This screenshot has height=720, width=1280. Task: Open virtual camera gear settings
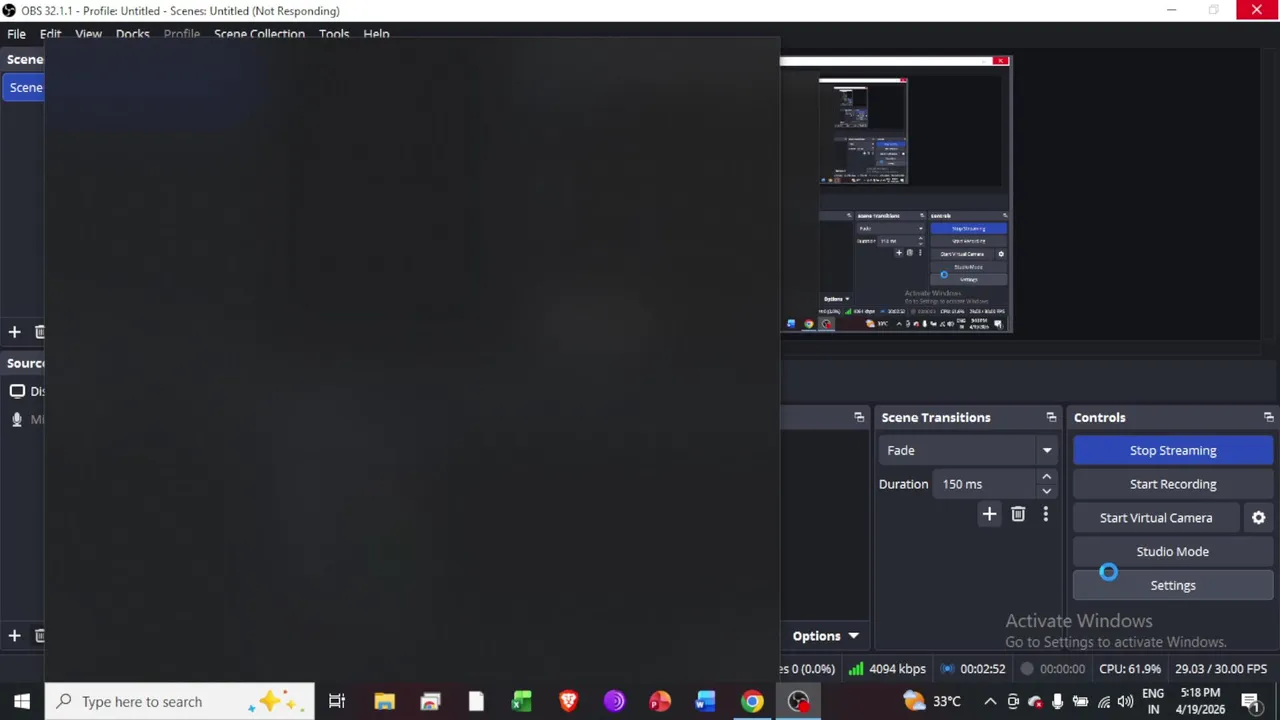(x=1259, y=518)
